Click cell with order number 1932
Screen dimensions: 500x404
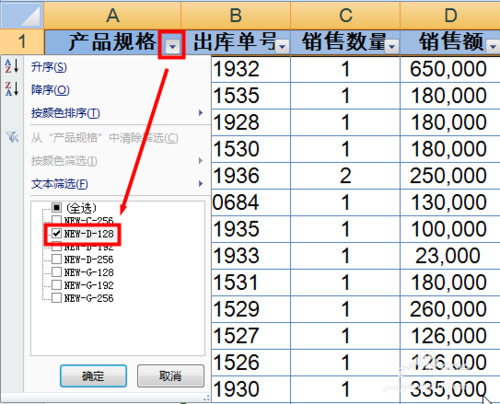(251, 69)
